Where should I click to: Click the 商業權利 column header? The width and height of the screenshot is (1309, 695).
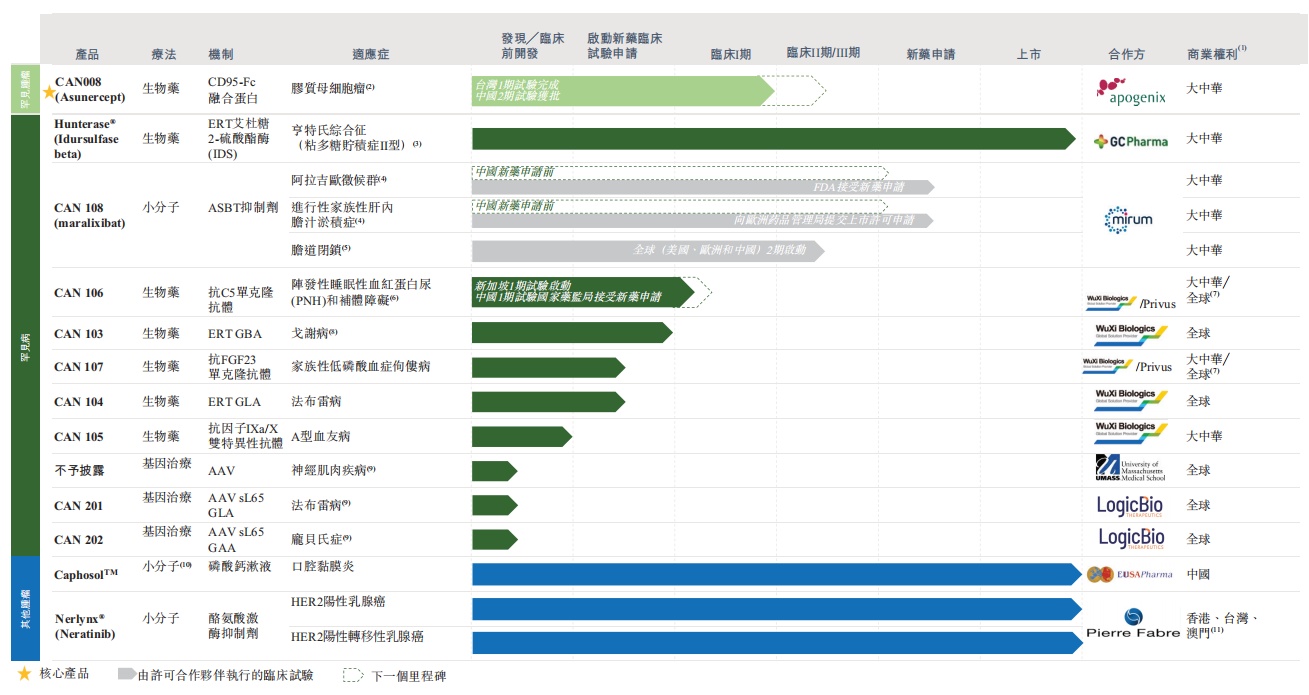(1217, 53)
